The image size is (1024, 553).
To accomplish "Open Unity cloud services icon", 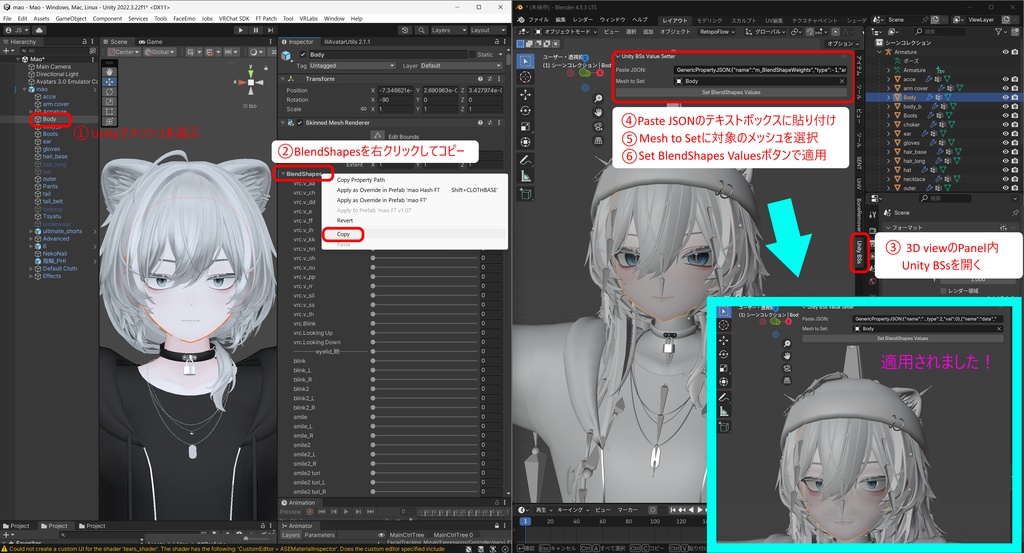I will pos(39,30).
